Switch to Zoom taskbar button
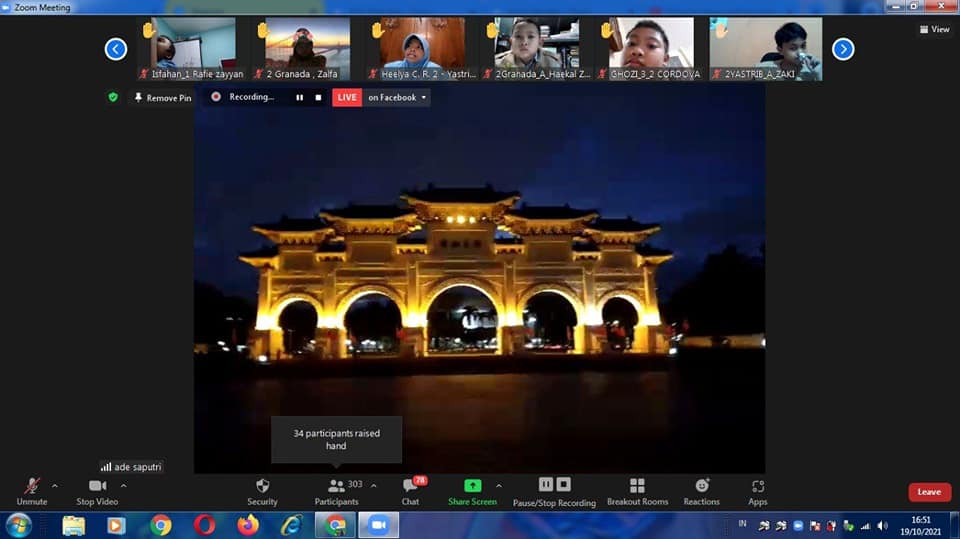Screen dimensions: 960x539 pyautogui.click(x=378, y=526)
